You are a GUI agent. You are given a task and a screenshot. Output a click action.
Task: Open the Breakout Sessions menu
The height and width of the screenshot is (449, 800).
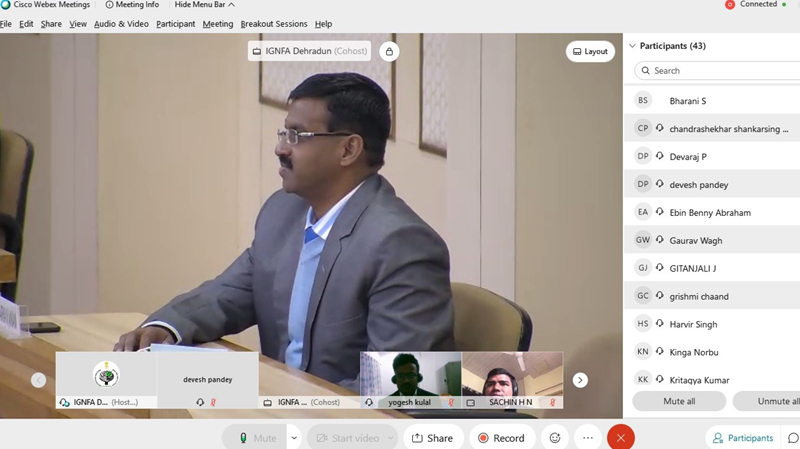click(x=273, y=24)
